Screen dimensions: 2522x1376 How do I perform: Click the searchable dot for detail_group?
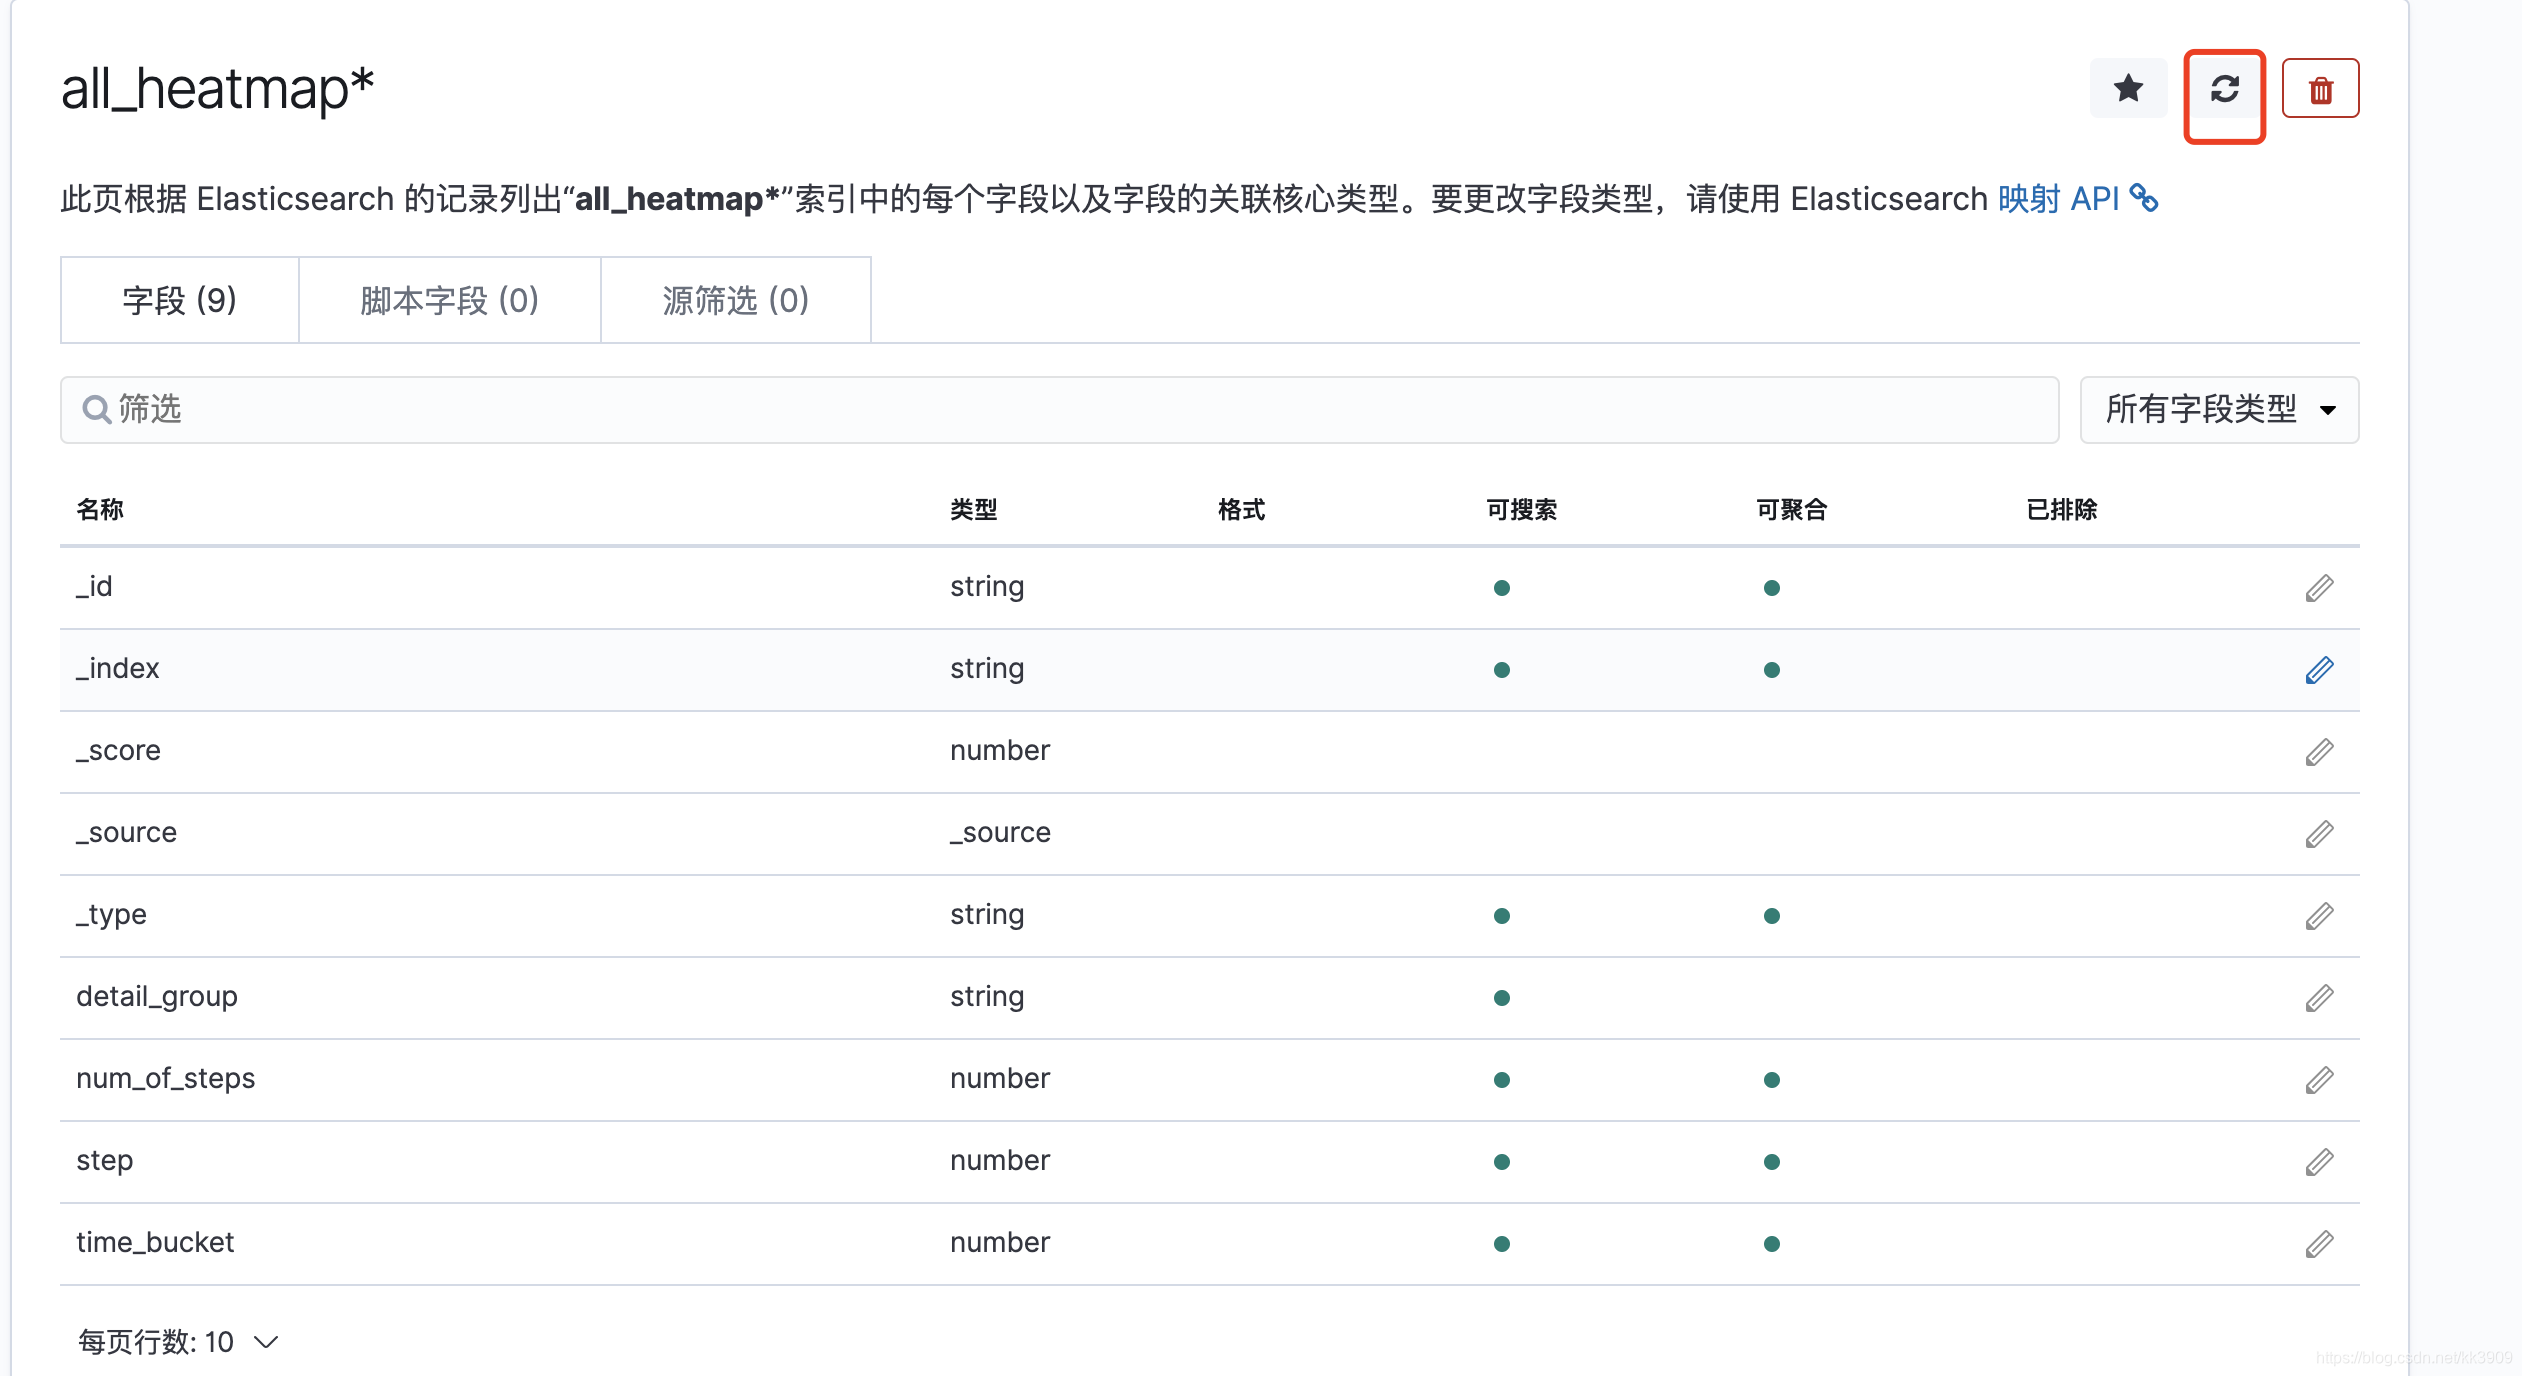(1501, 998)
